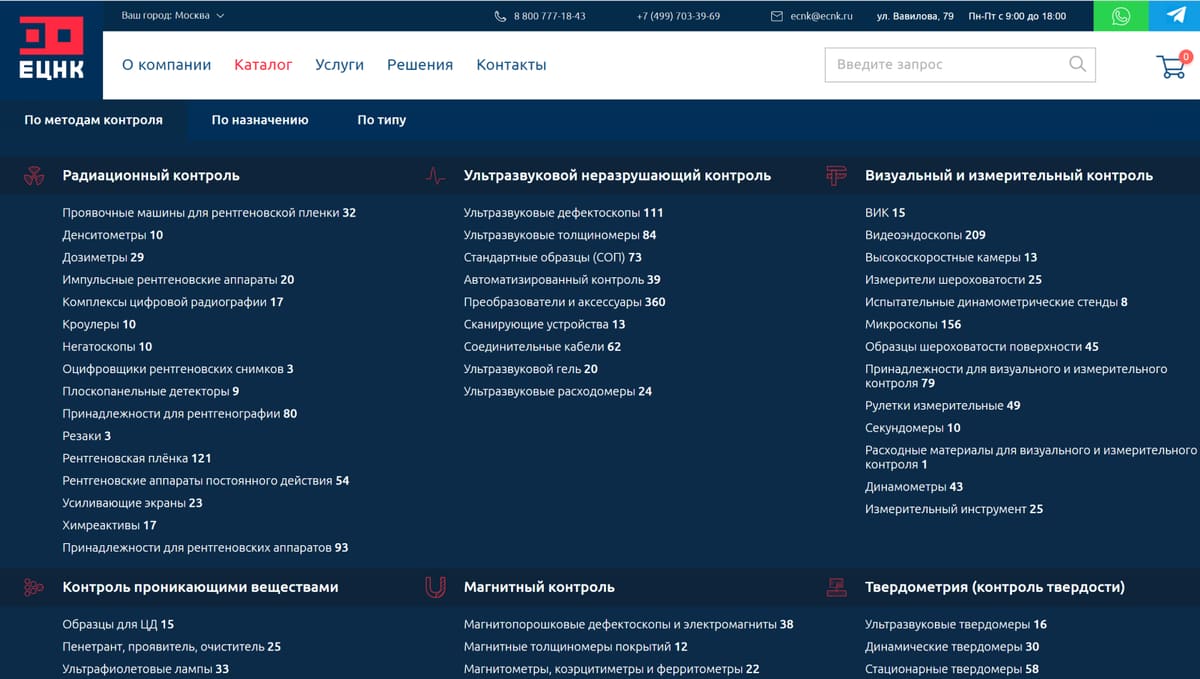Open the Радиационный контроль category heading
The width and height of the screenshot is (1200, 679).
coord(151,176)
